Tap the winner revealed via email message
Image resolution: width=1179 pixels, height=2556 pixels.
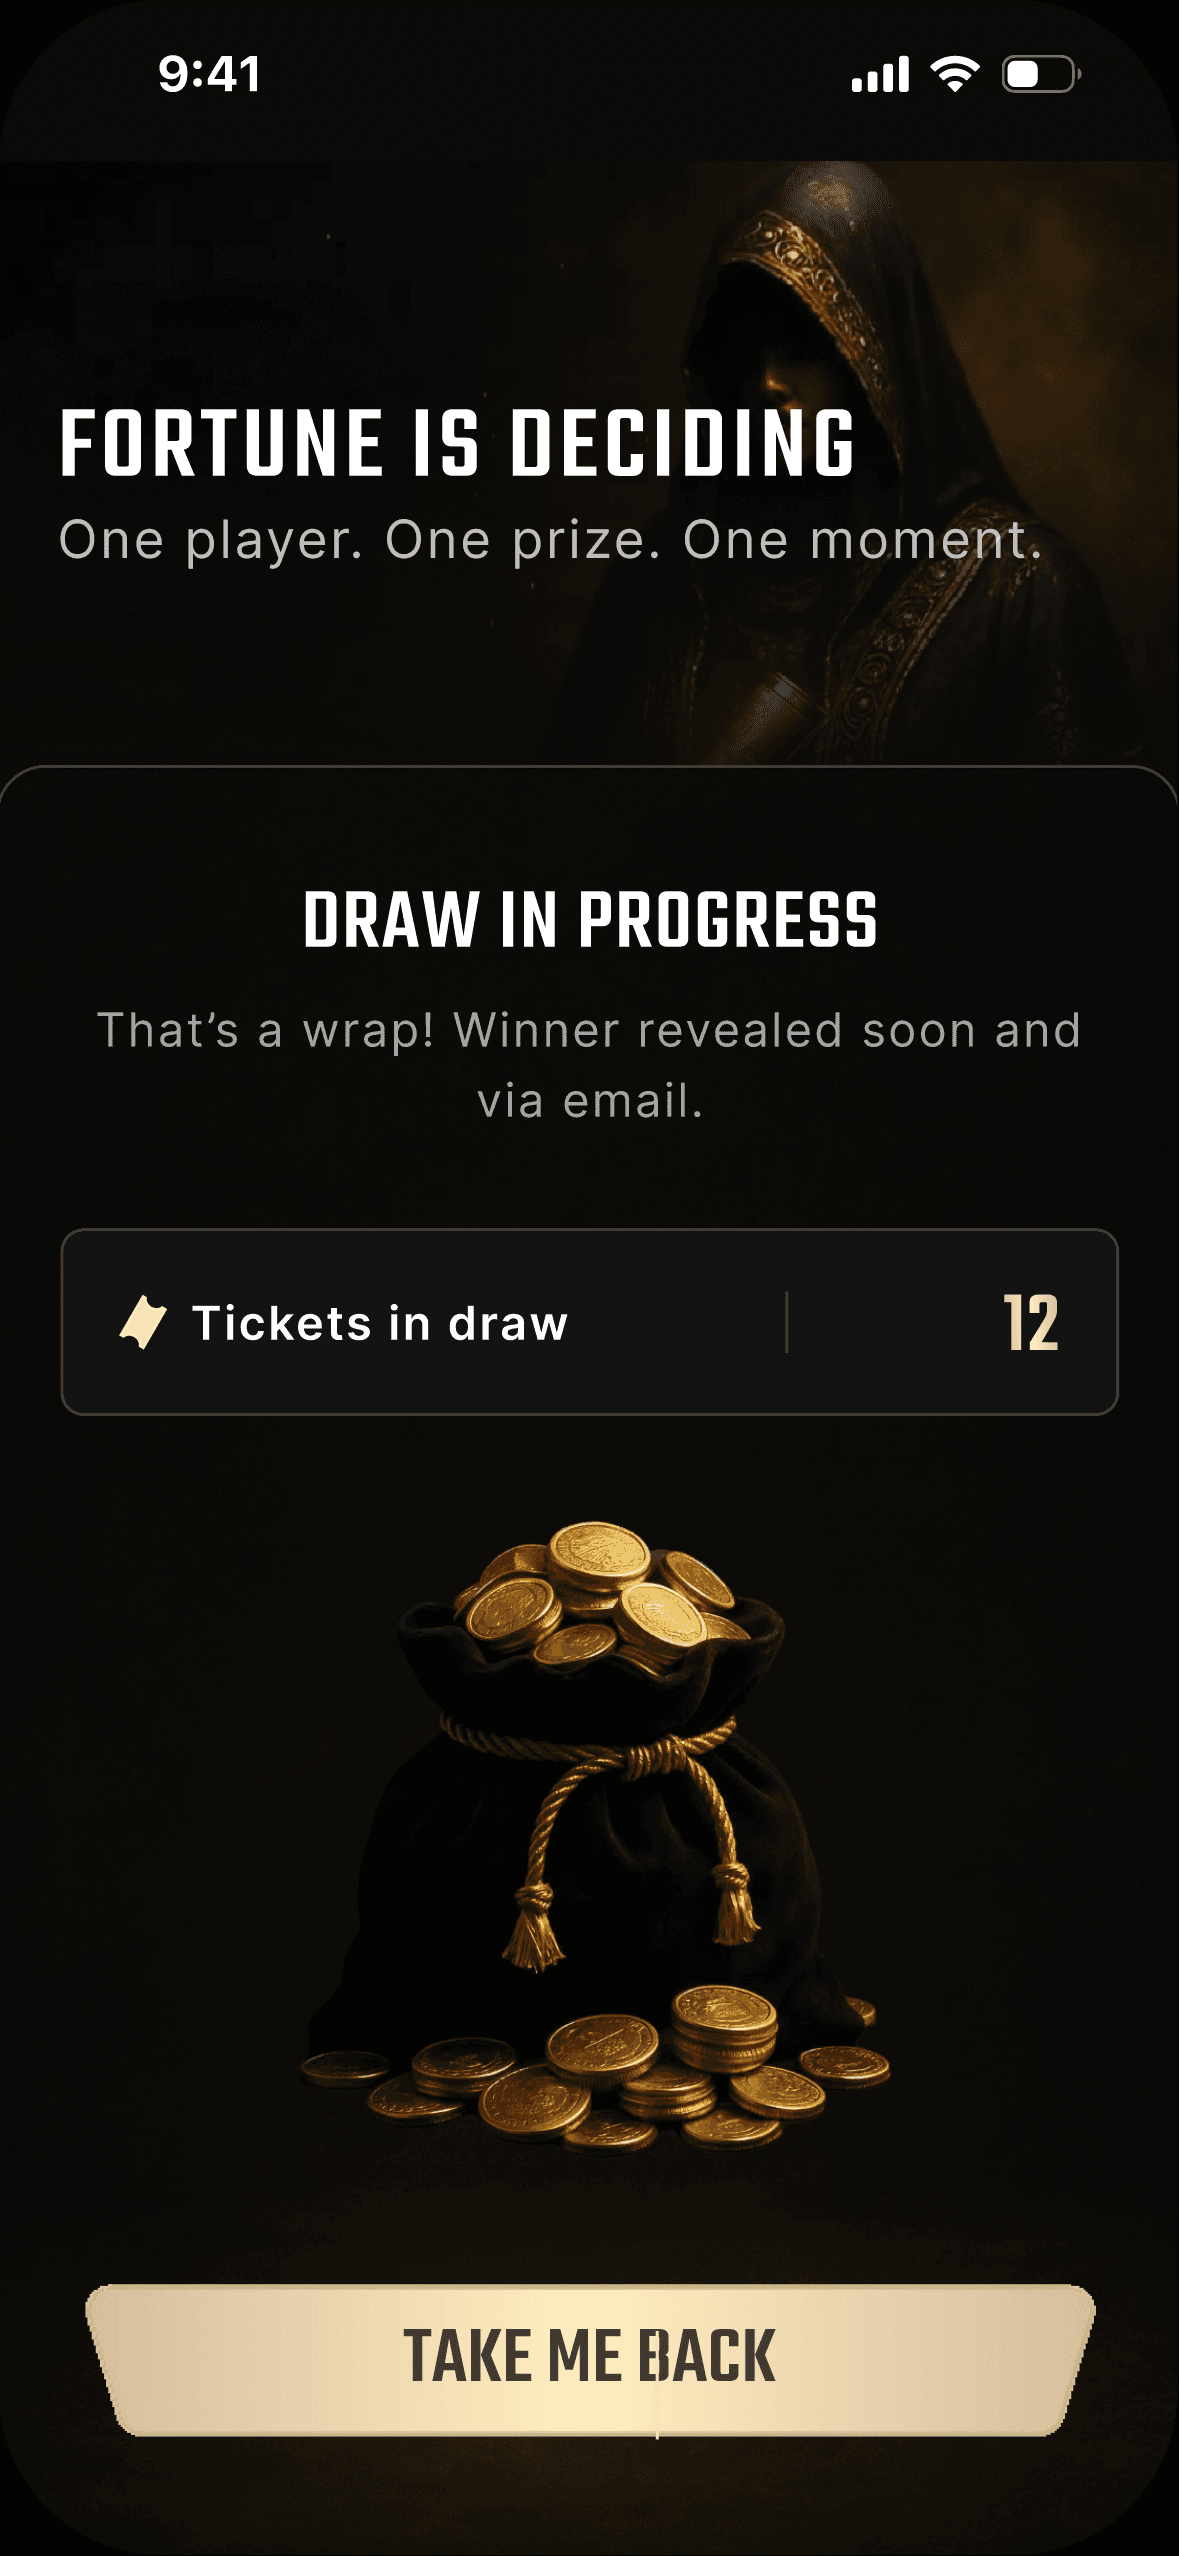590,1065
